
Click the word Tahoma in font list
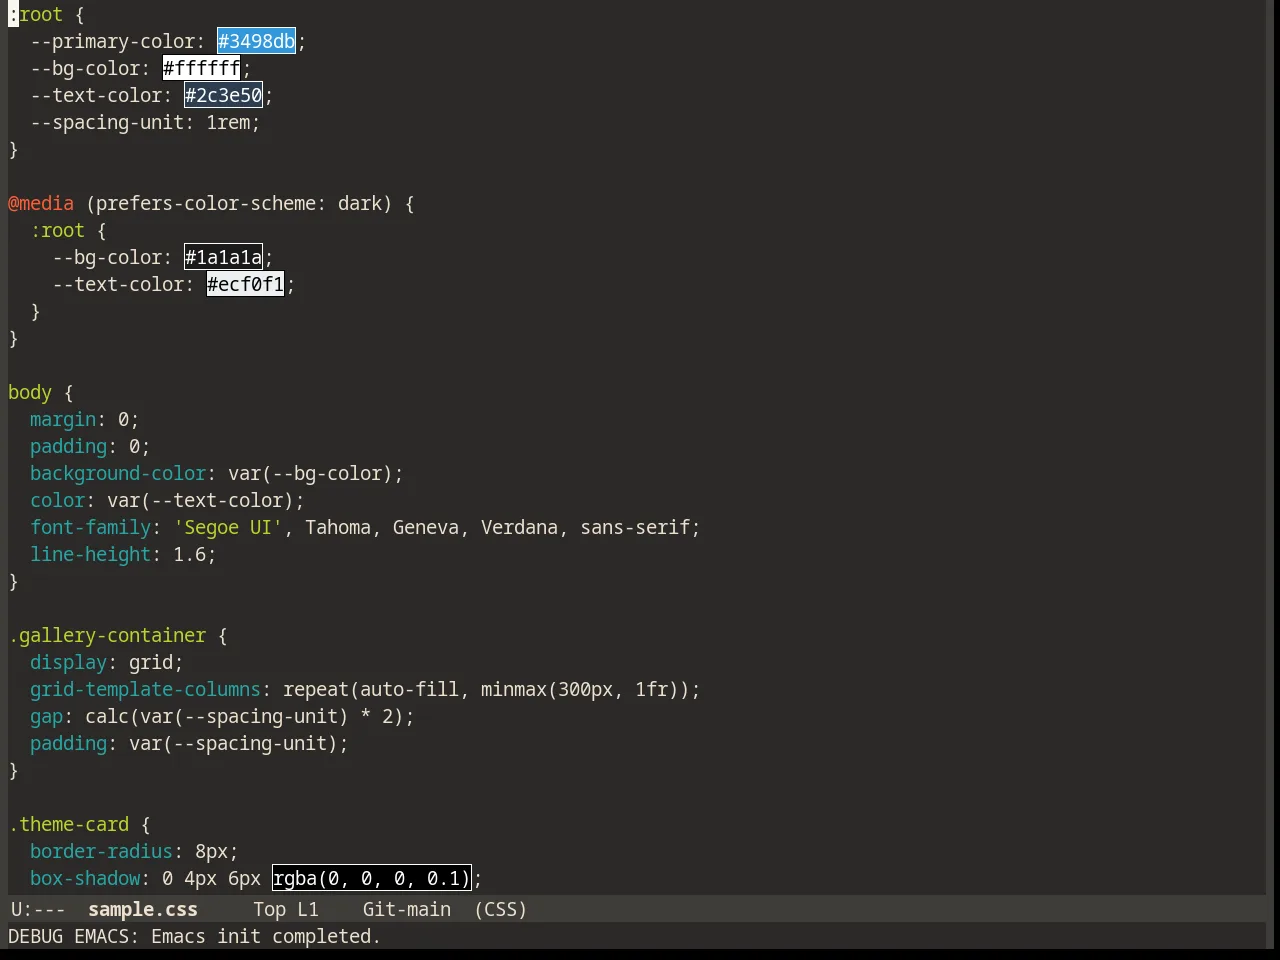coord(338,527)
